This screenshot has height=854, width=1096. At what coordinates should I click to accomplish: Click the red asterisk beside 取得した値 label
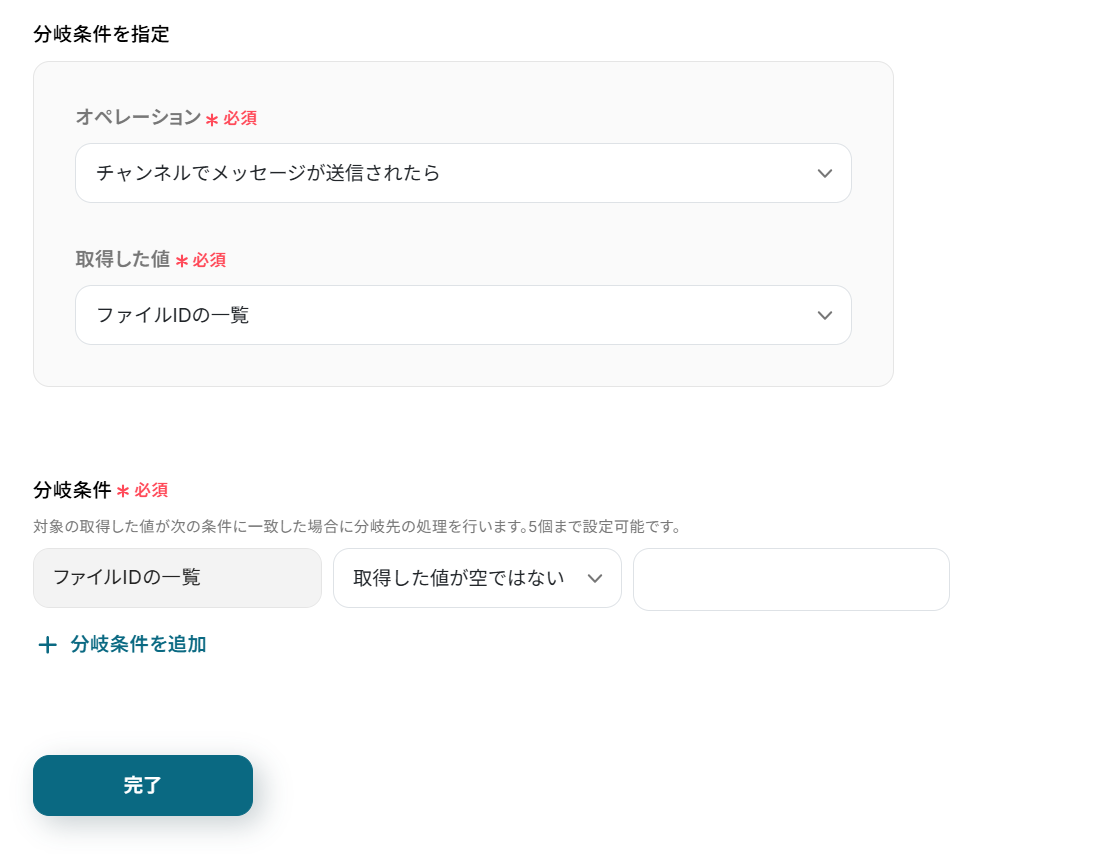click(182, 262)
